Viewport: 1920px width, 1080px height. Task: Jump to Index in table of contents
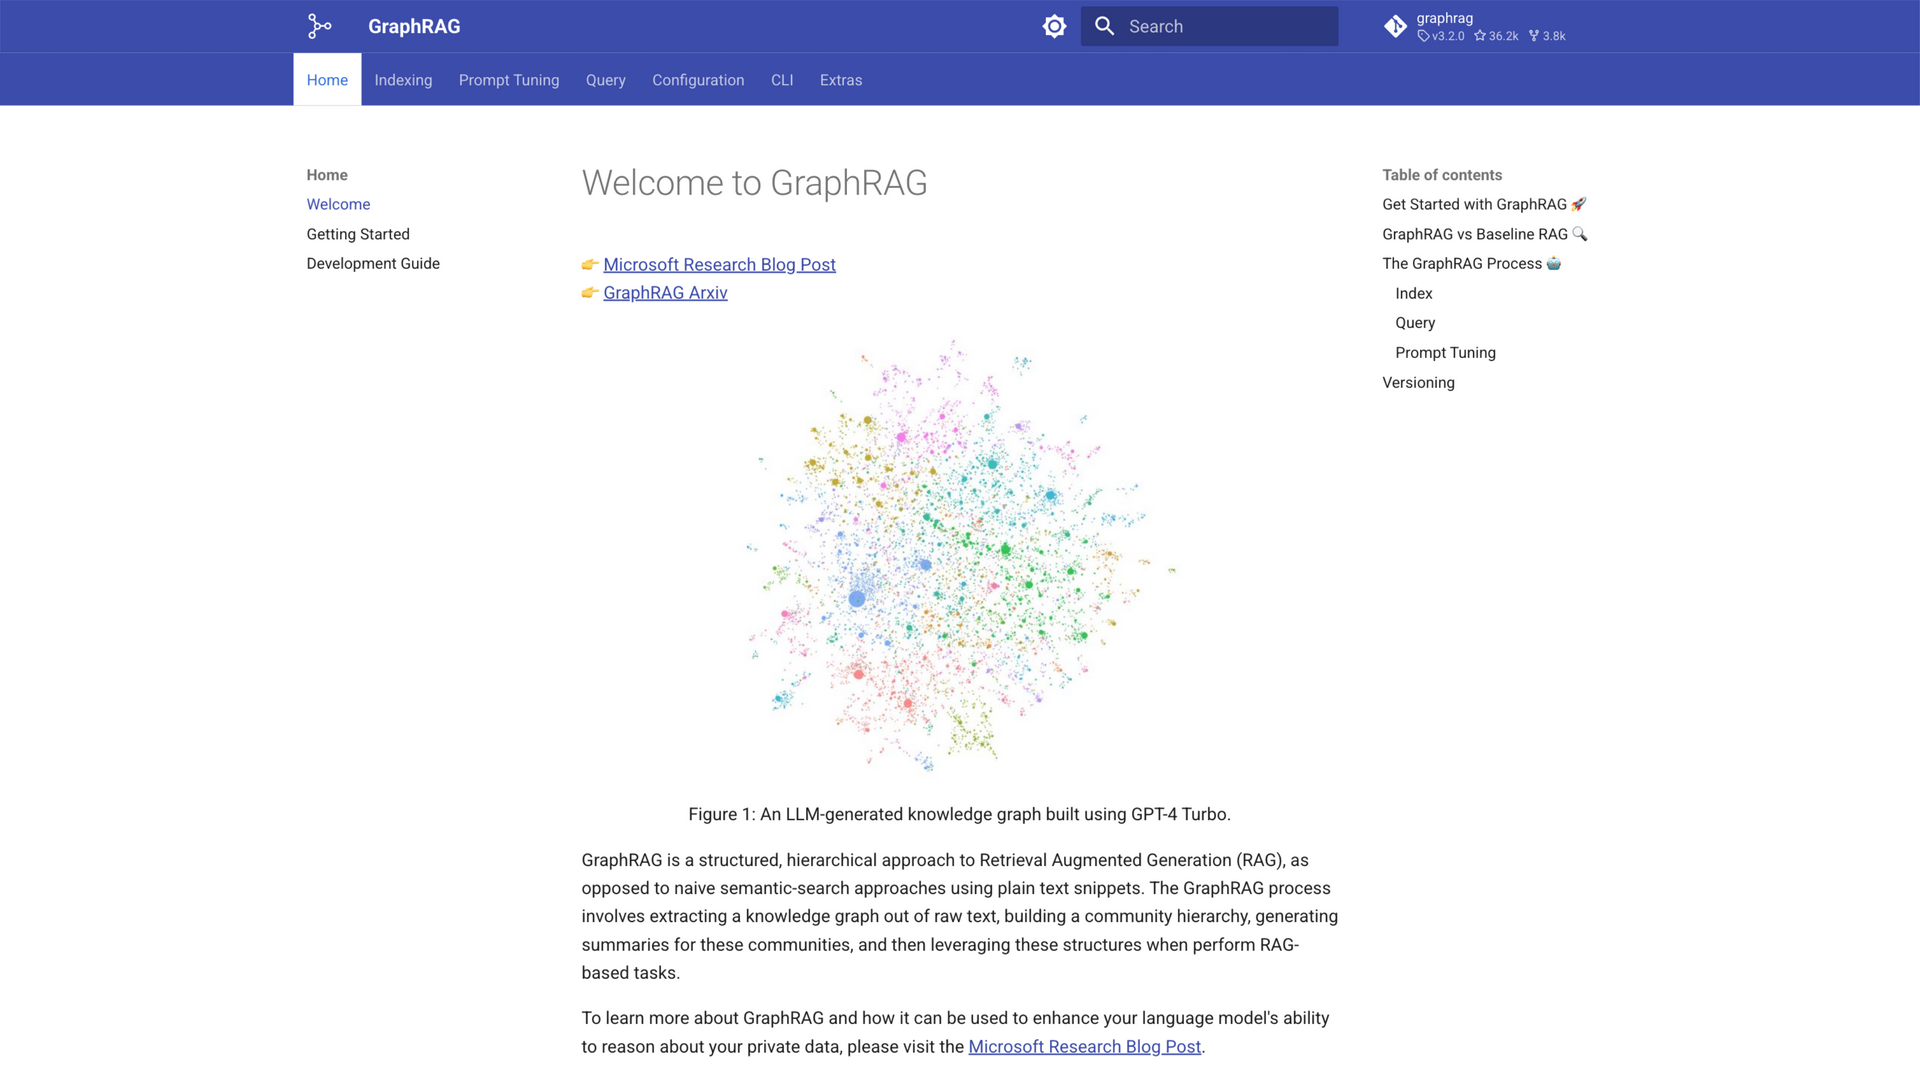pyautogui.click(x=1413, y=293)
